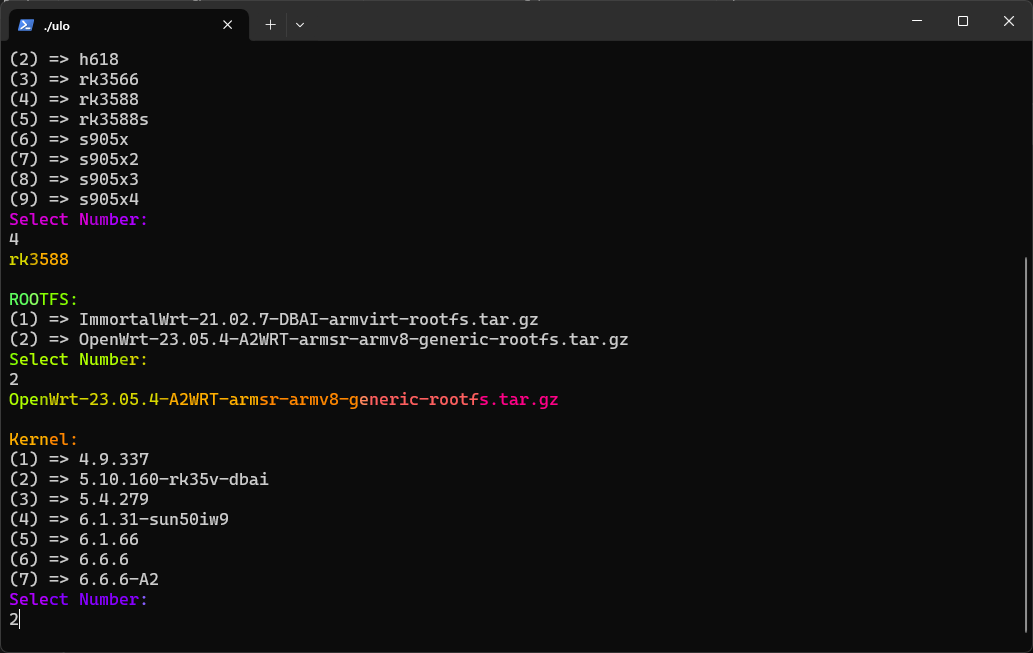
Task: Click the list line '(4) => rk3588'
Action: point(74,99)
